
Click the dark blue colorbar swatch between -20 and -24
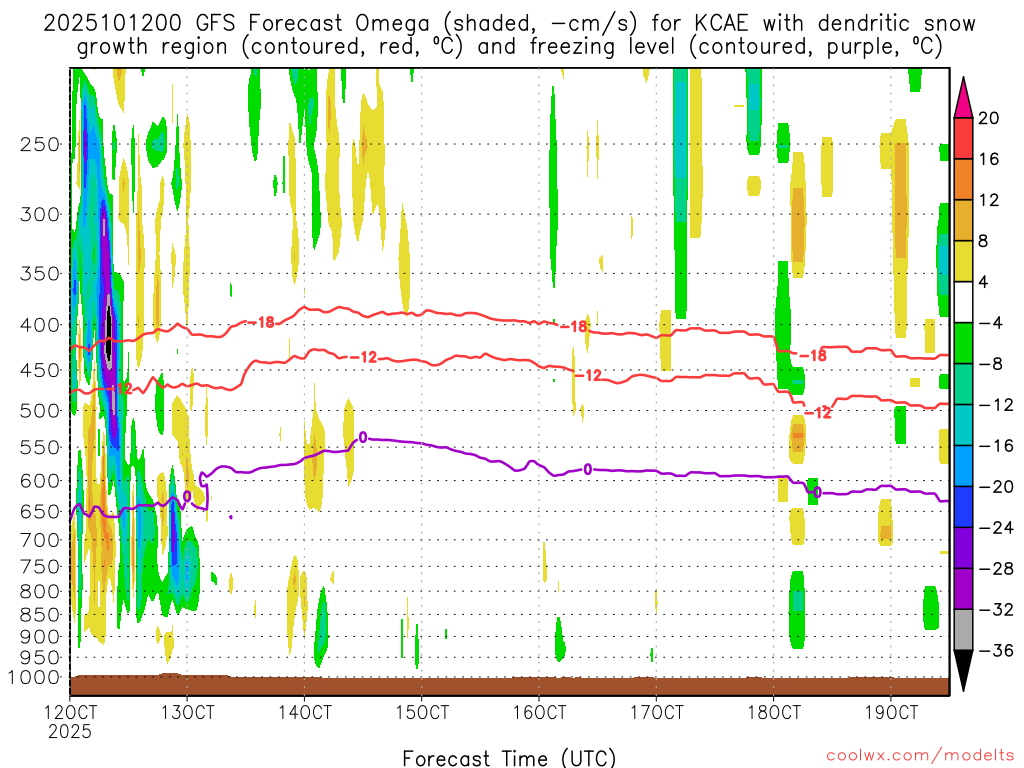963,507
